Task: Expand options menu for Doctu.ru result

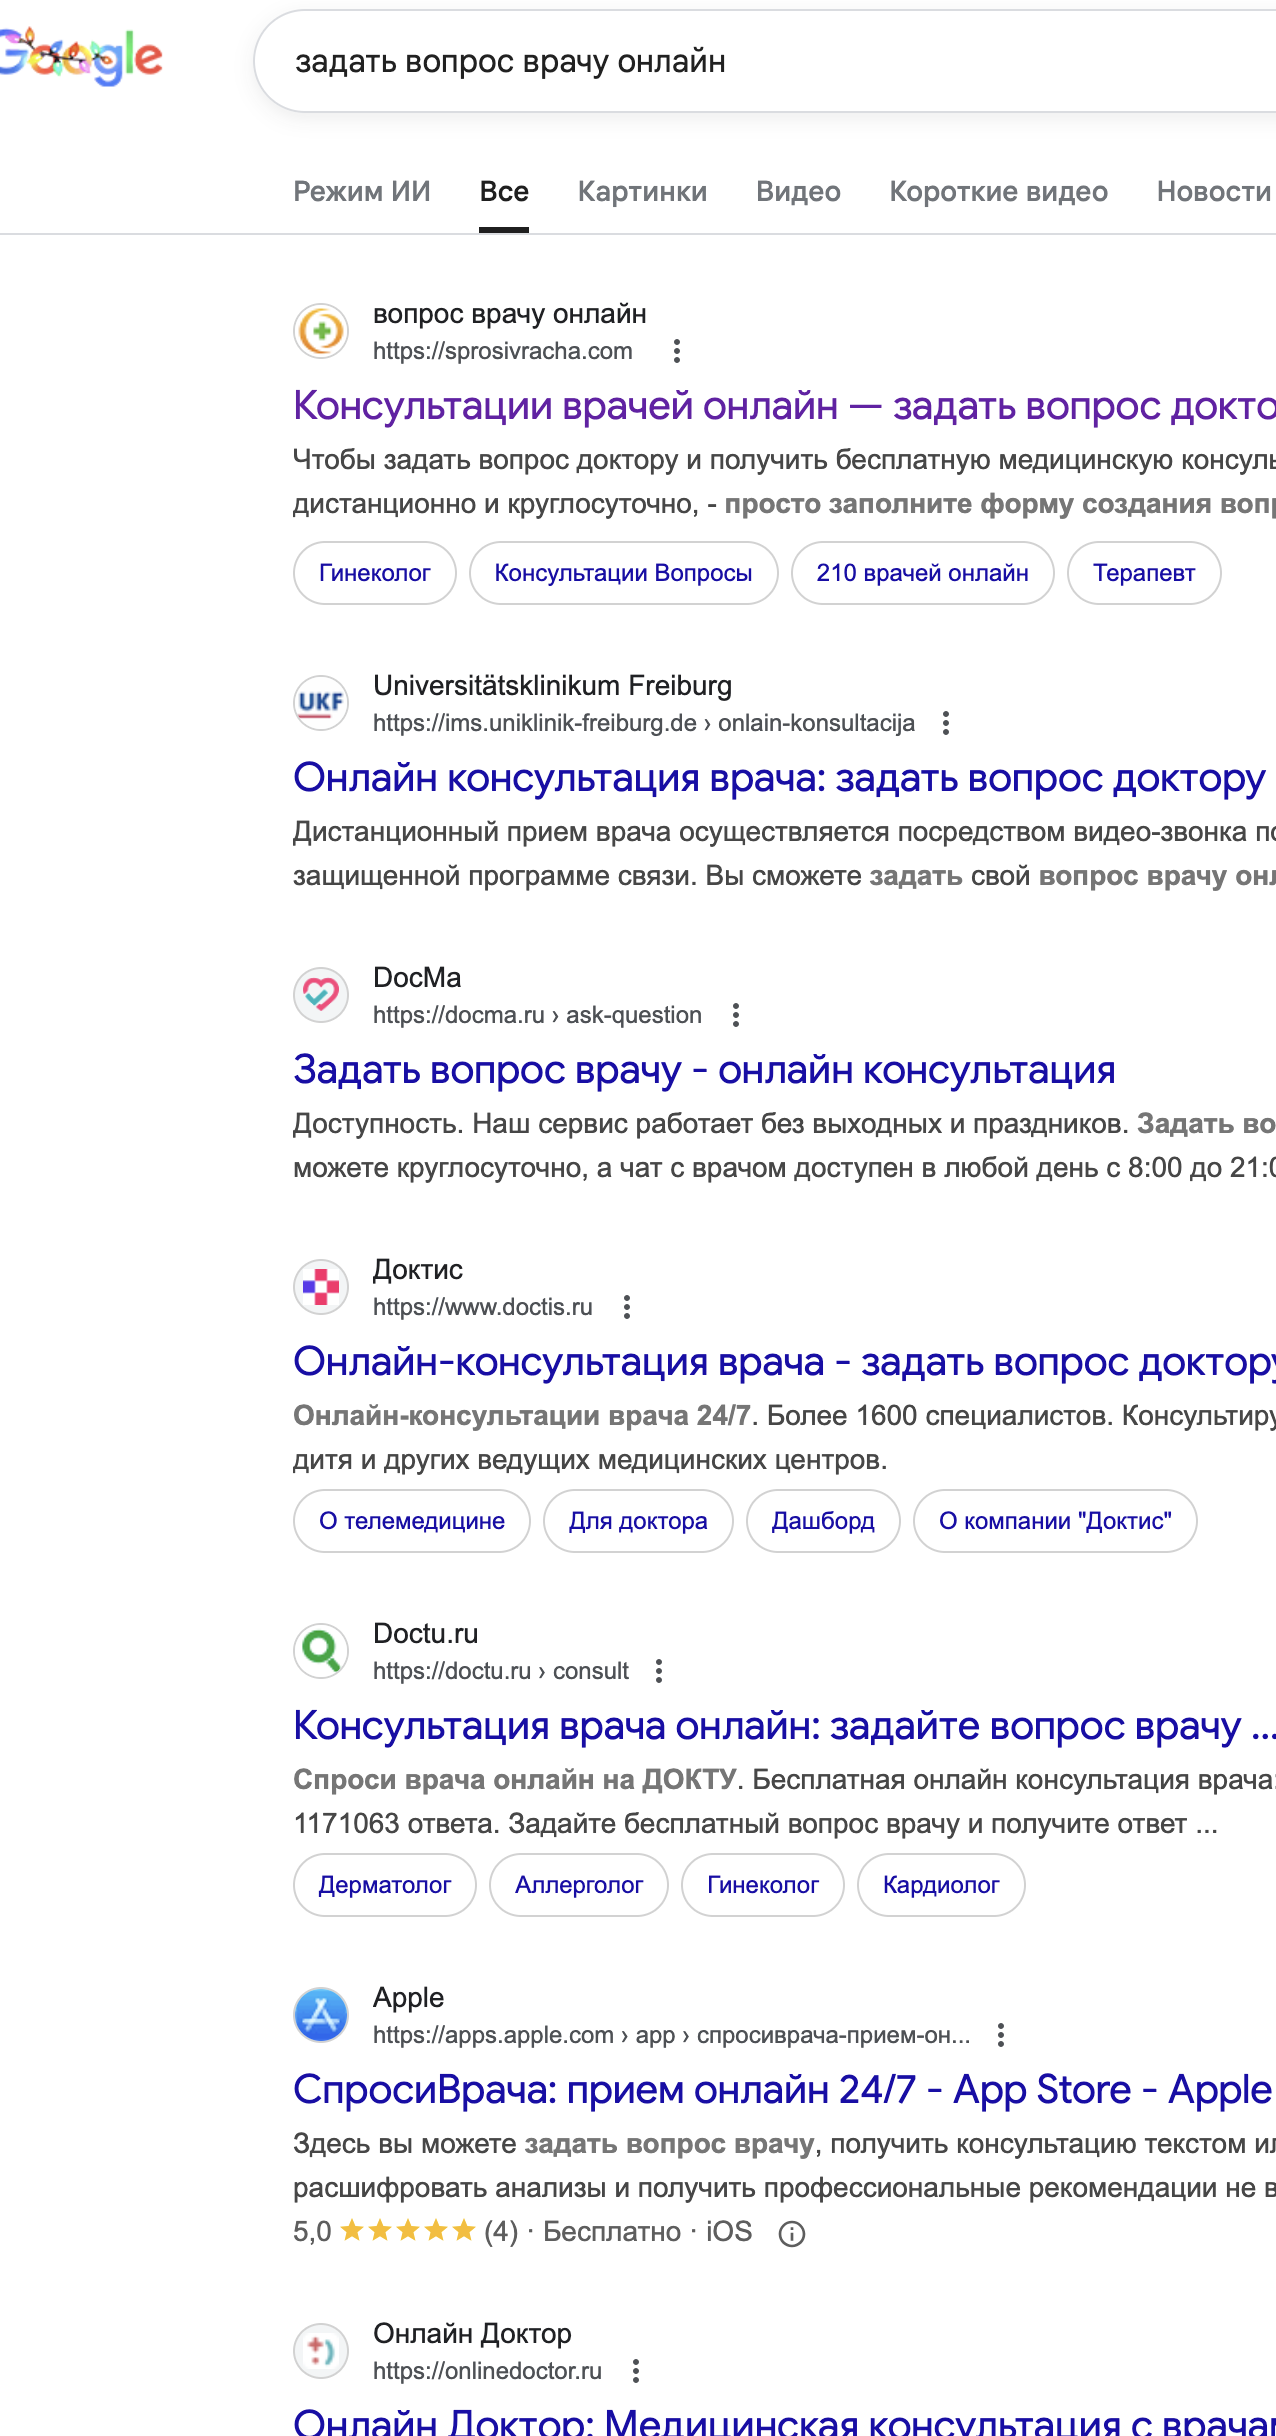Action: click(659, 1671)
